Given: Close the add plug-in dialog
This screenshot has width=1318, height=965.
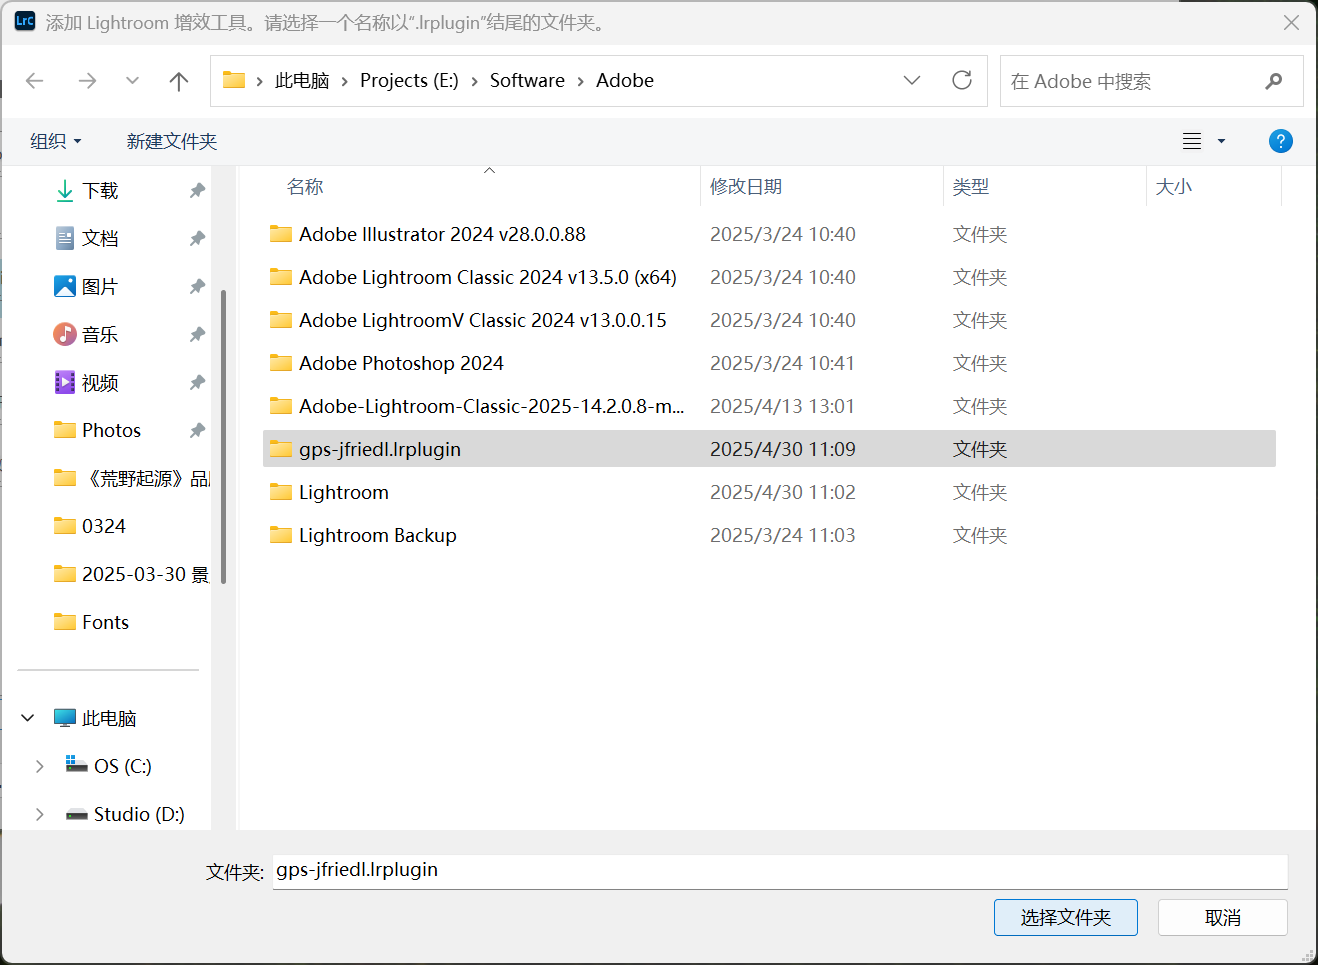Looking at the screenshot, I should click(1292, 22).
